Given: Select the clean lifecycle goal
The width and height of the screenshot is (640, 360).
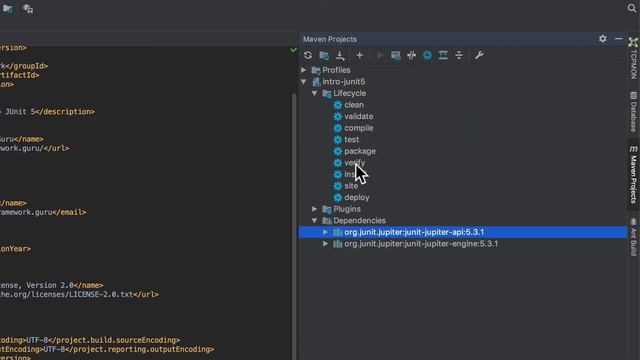Looking at the screenshot, I should 353,105.
